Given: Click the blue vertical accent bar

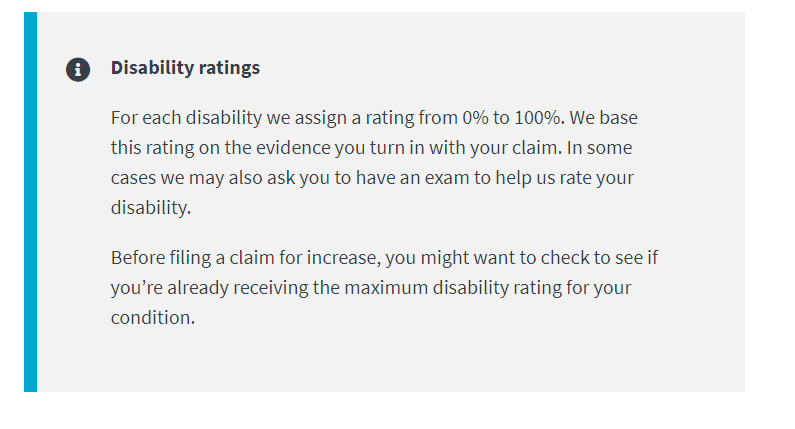Looking at the screenshot, I should coord(30,202).
